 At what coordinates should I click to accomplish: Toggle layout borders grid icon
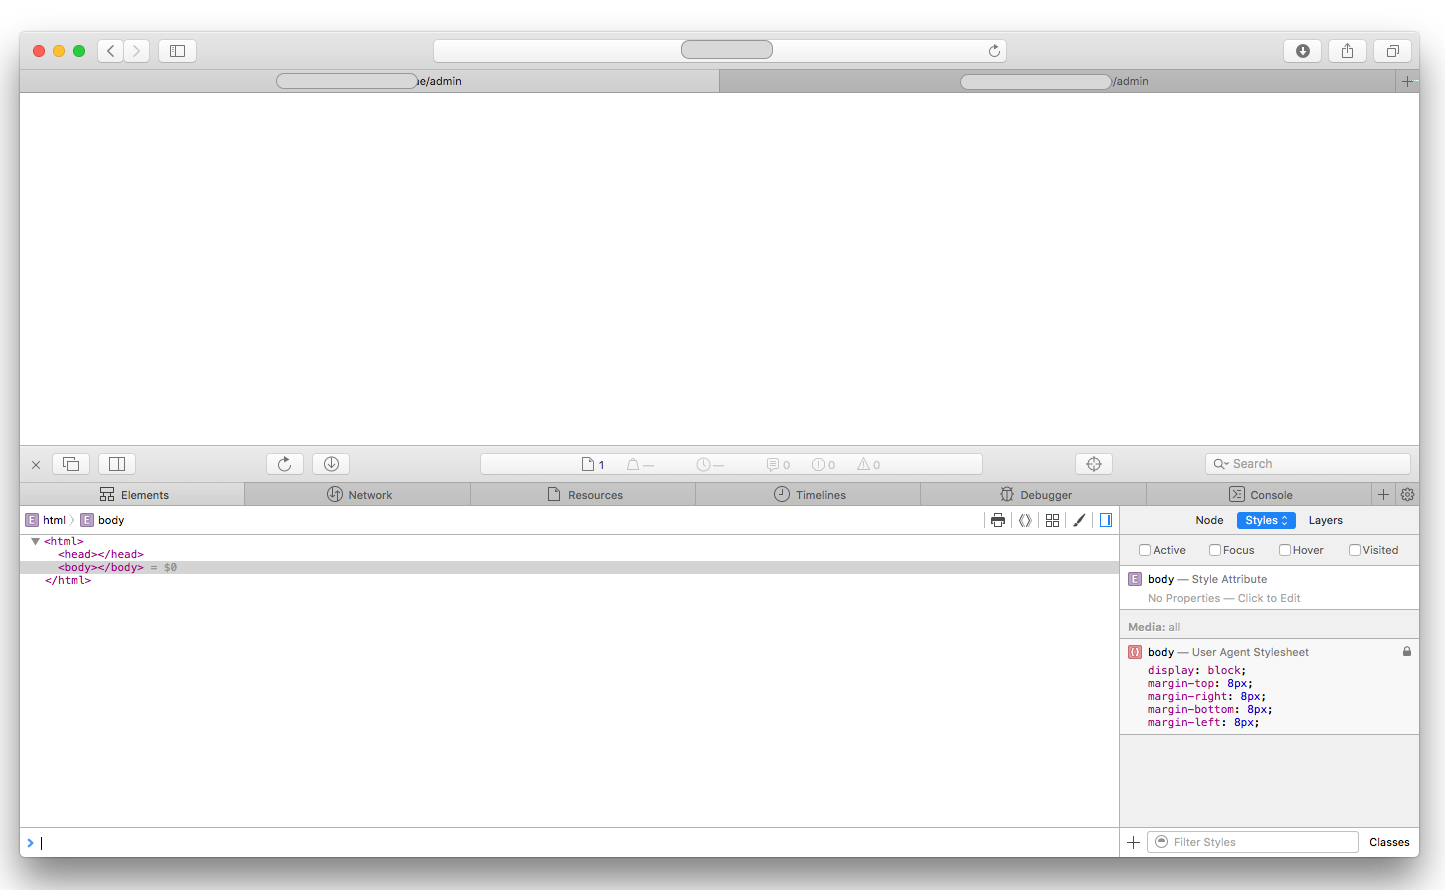(x=1052, y=520)
